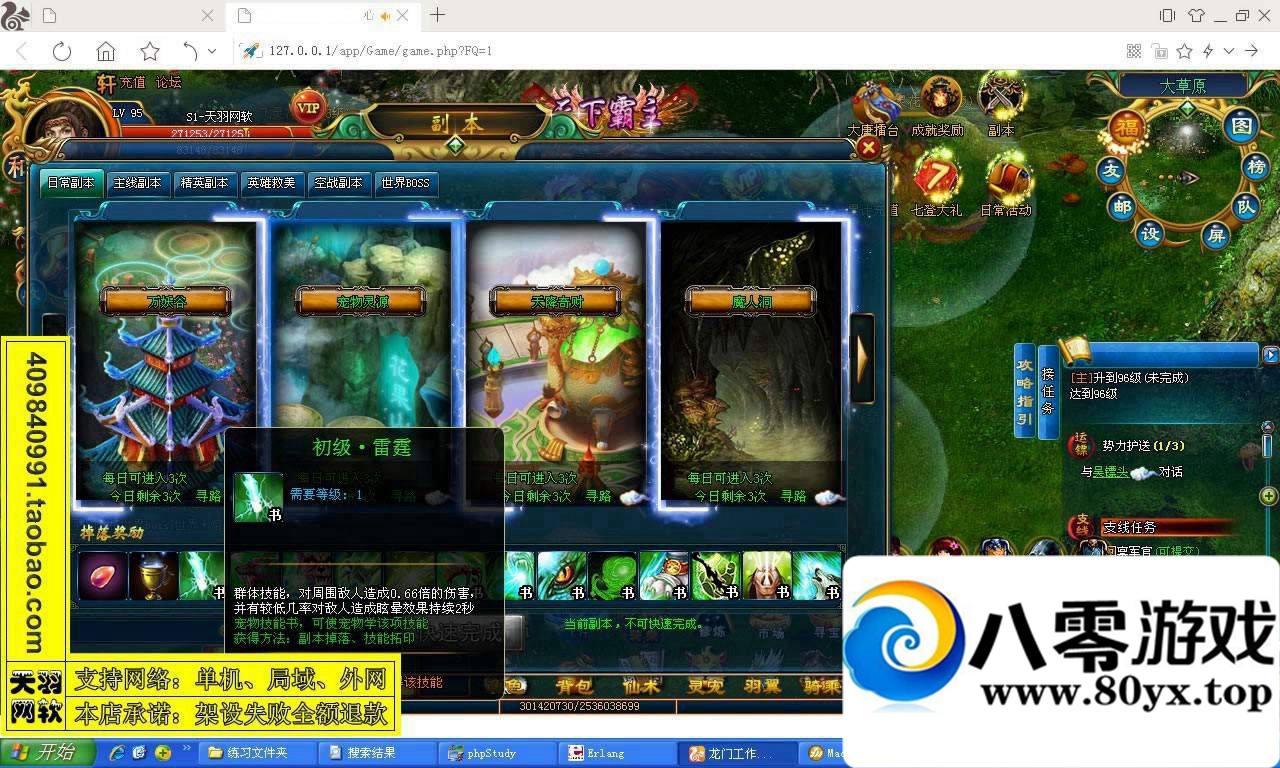Viewport: 1280px width, 768px height.
Task: Click the 充值 recharge link
Action: (x=132, y=83)
